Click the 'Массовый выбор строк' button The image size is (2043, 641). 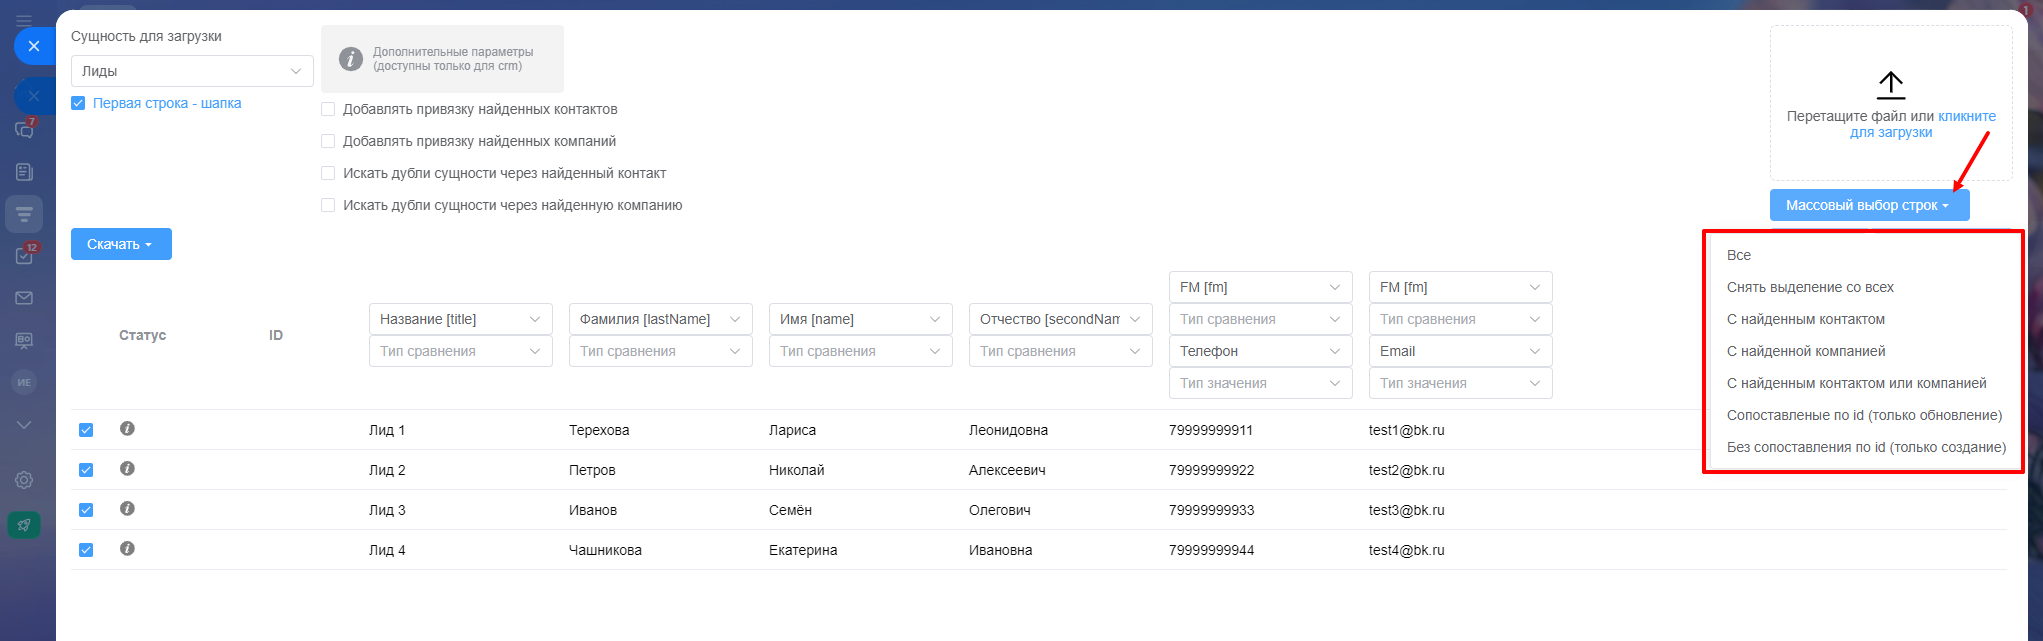coord(1869,205)
